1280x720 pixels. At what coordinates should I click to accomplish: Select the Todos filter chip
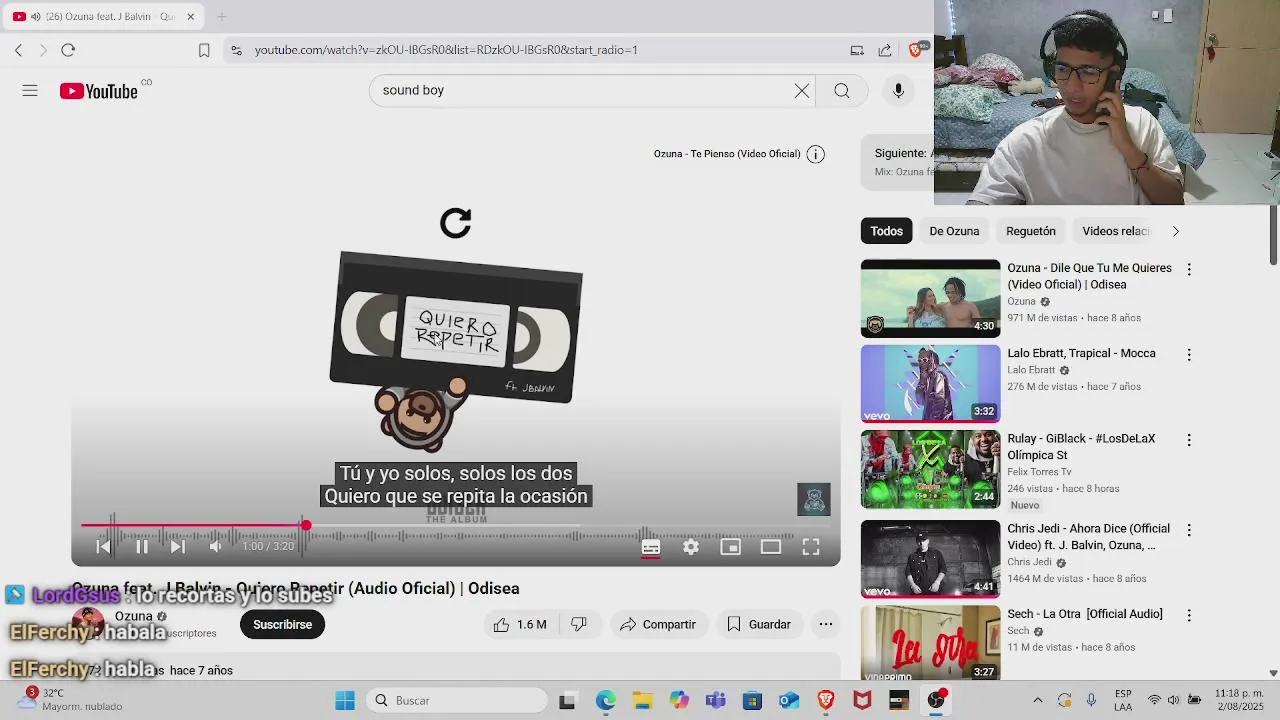click(x=886, y=231)
